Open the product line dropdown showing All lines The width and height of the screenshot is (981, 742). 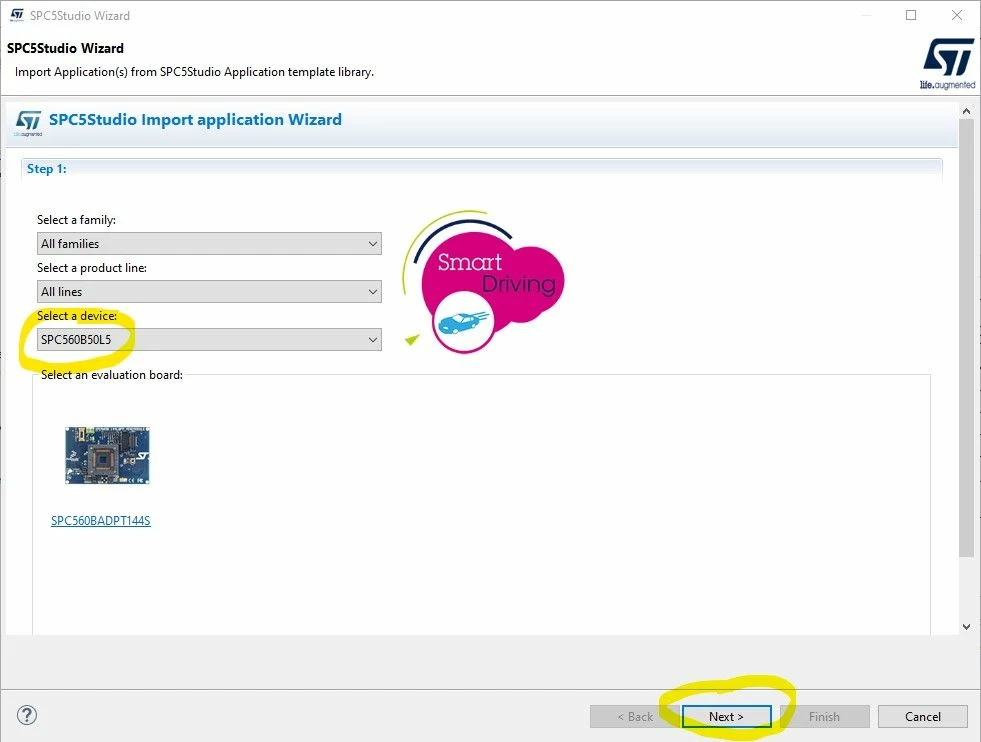point(209,292)
